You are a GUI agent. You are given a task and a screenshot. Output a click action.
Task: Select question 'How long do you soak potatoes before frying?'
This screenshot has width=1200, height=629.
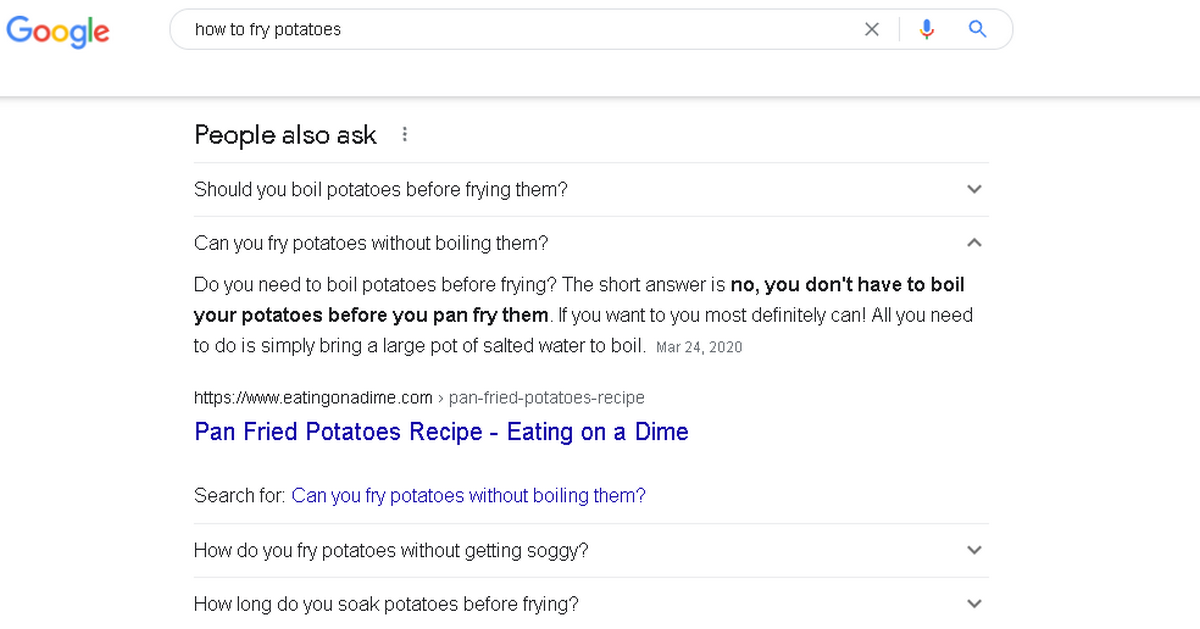386,604
